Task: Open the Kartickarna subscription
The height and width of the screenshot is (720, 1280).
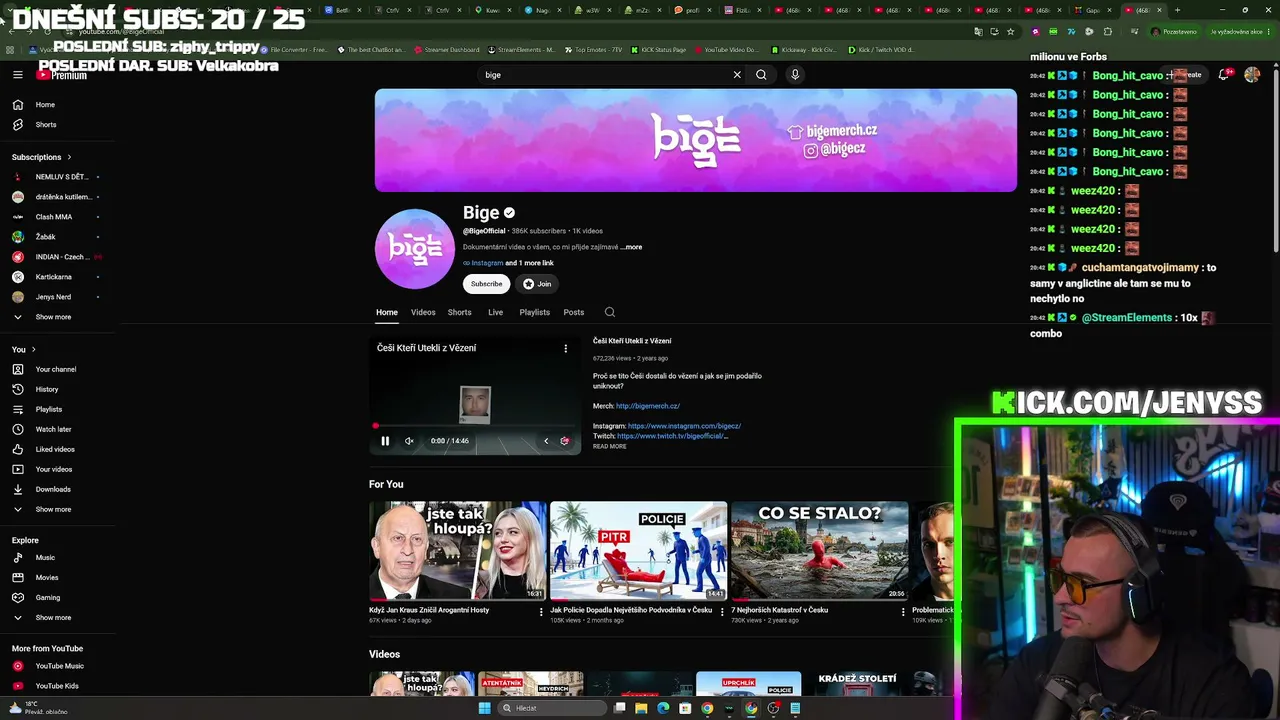Action: 54,277
